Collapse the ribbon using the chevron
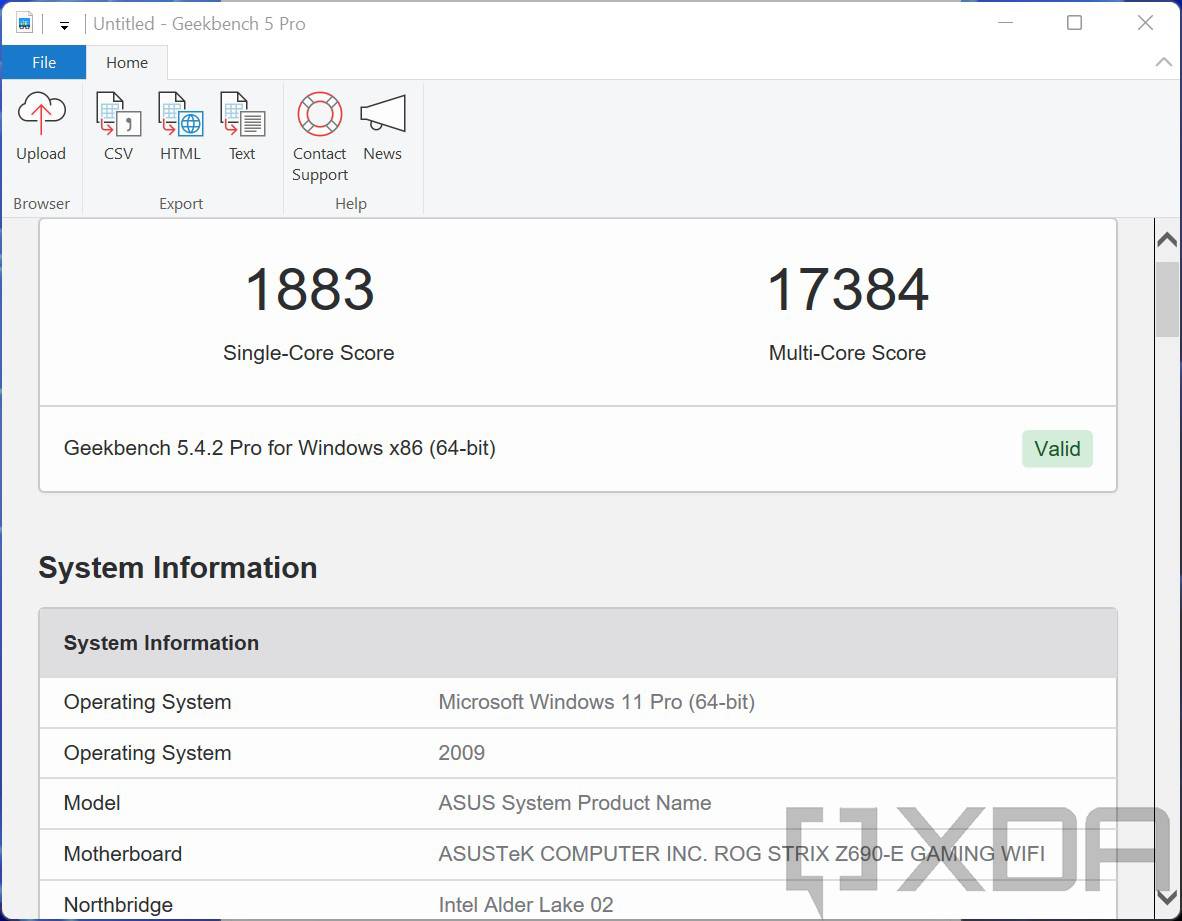 click(x=1163, y=61)
